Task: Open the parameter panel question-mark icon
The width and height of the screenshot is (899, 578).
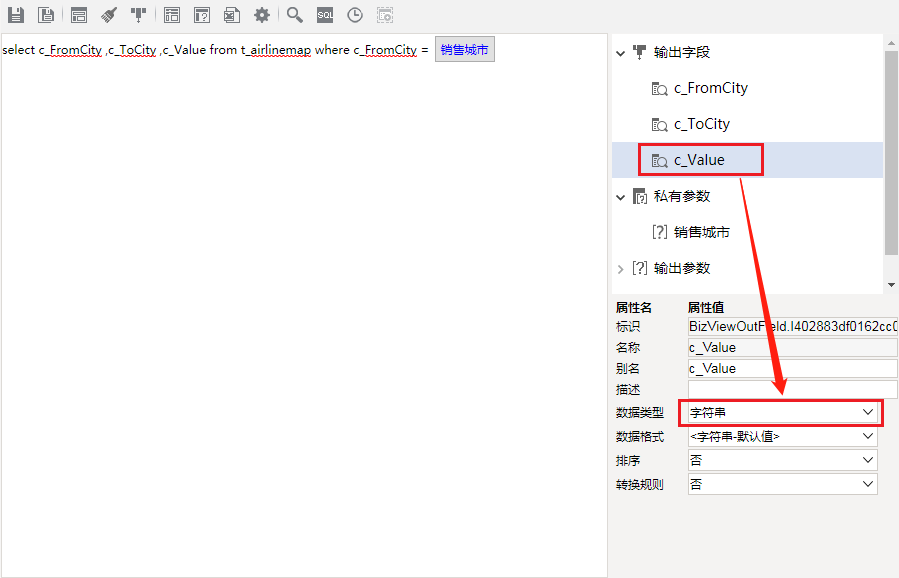Action: (202, 15)
